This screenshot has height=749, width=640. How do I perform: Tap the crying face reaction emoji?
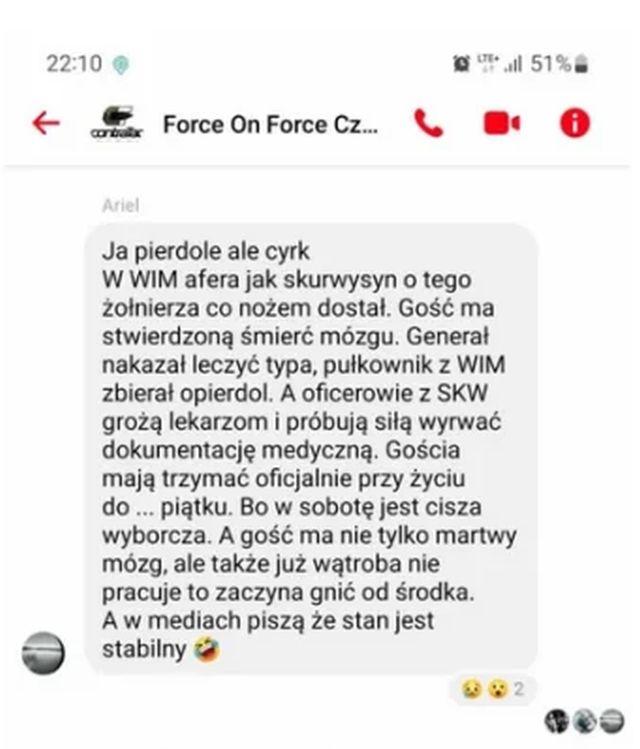[471, 689]
